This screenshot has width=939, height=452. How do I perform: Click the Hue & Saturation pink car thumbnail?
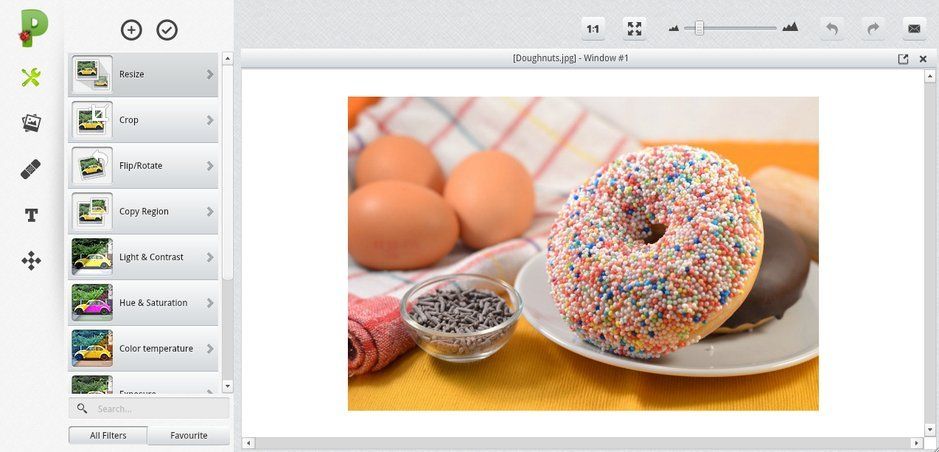(x=92, y=303)
